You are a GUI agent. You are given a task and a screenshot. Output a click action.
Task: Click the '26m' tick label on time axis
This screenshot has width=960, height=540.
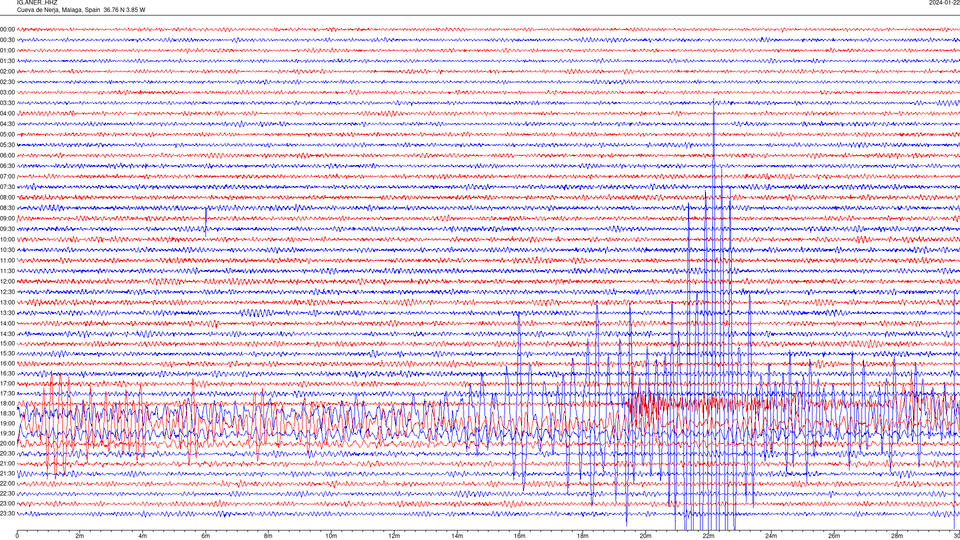[x=834, y=536]
